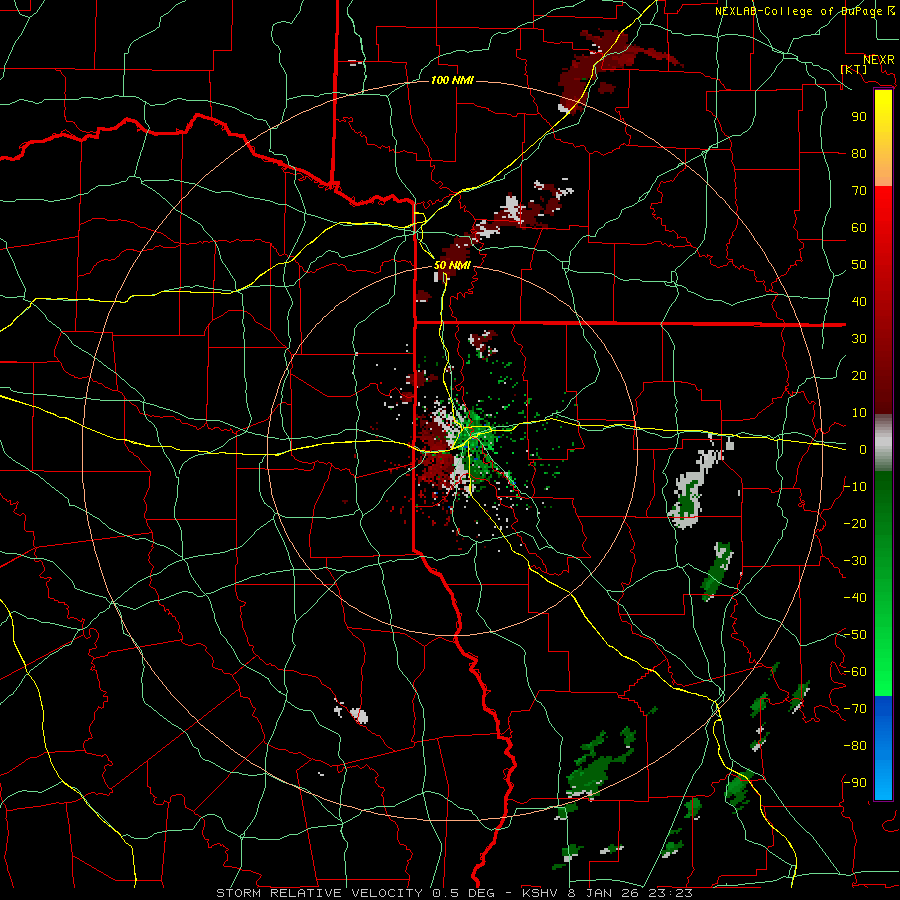Click the 30 value on velocity scale

click(859, 339)
